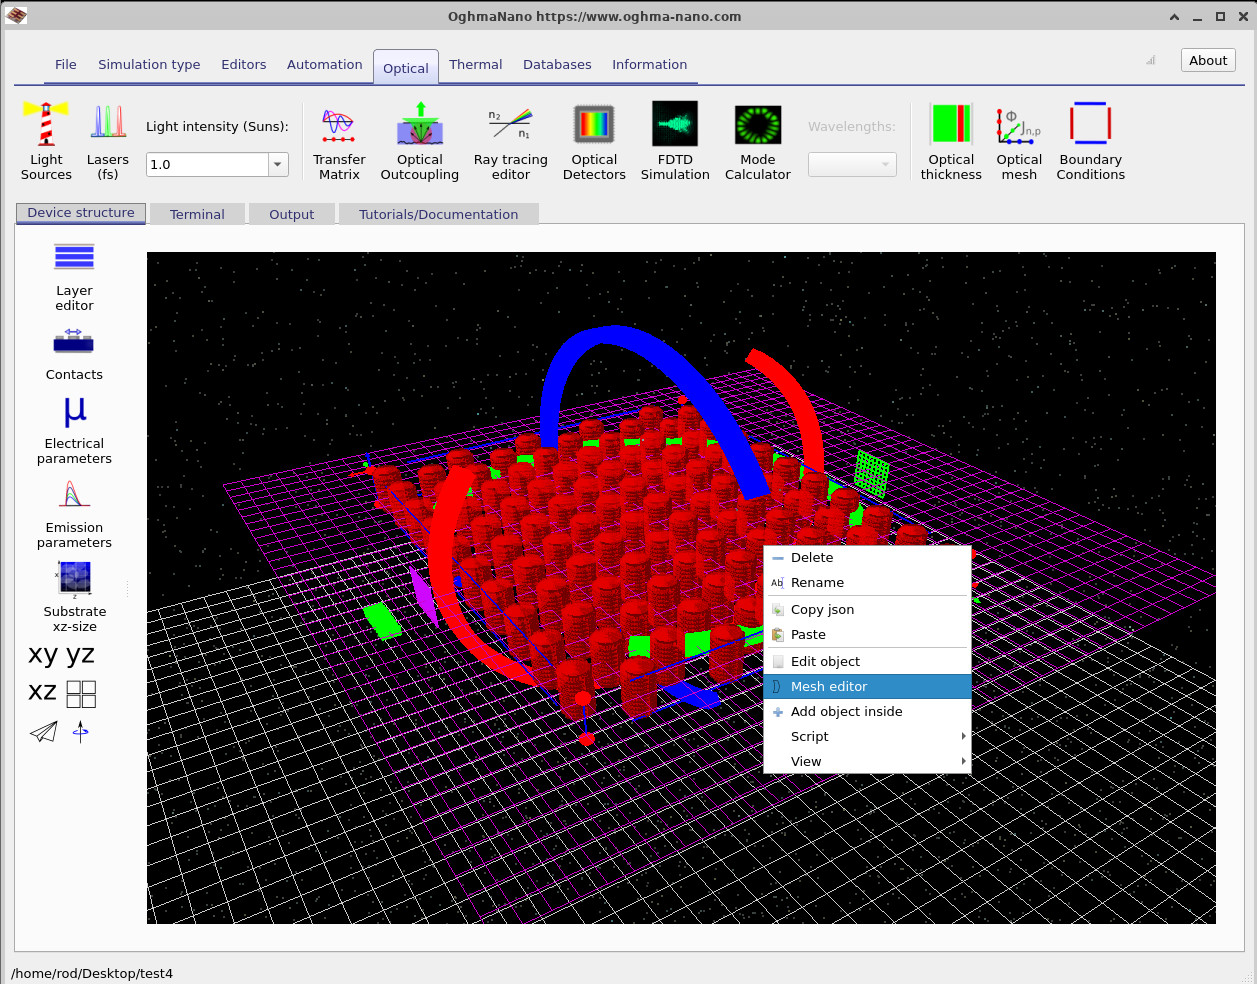The width and height of the screenshot is (1257, 984).
Task: Switch to the yz view
Action: click(x=80, y=655)
